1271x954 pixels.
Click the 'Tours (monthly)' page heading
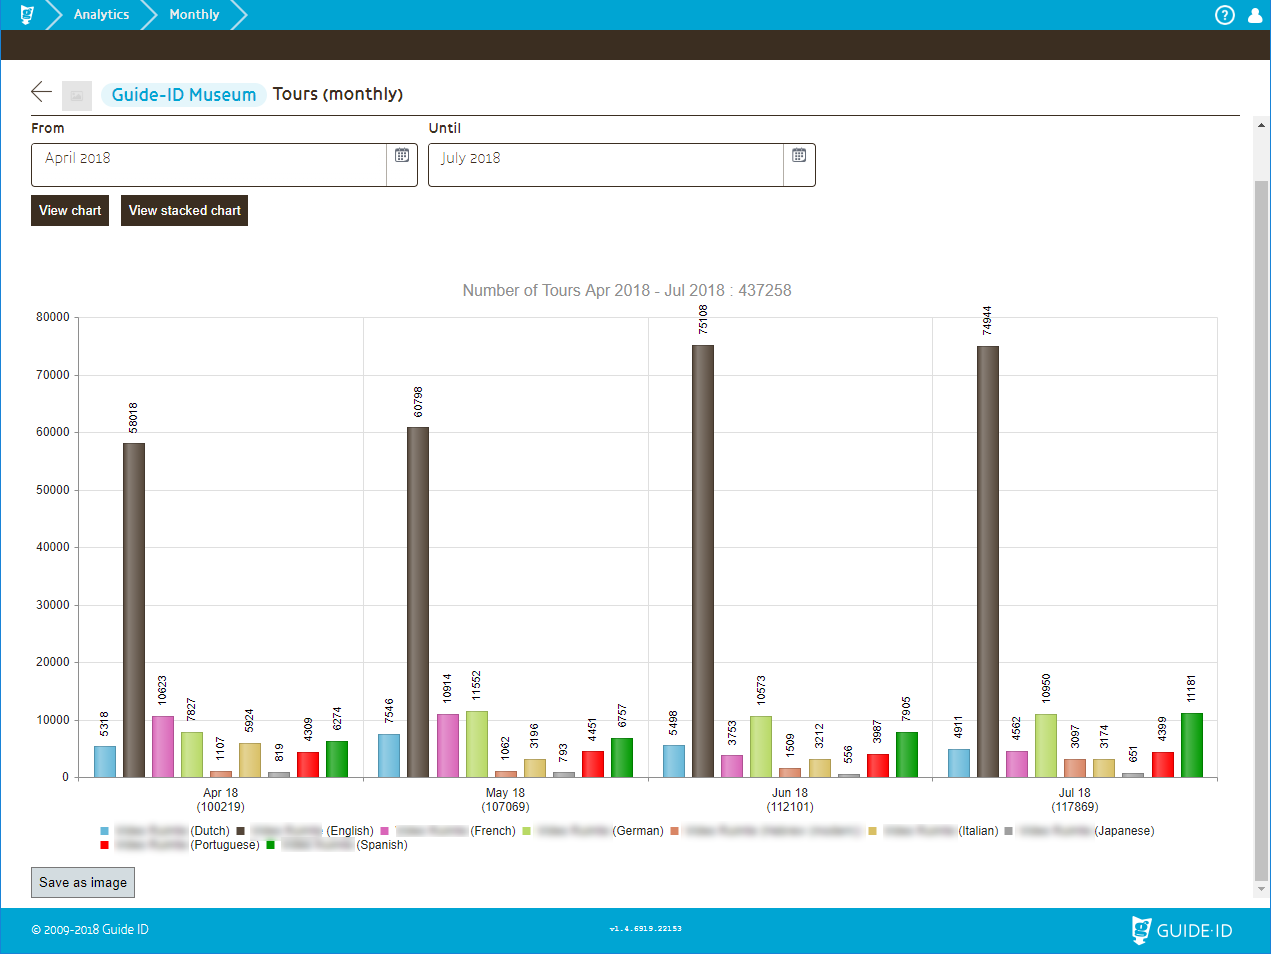[x=338, y=94]
